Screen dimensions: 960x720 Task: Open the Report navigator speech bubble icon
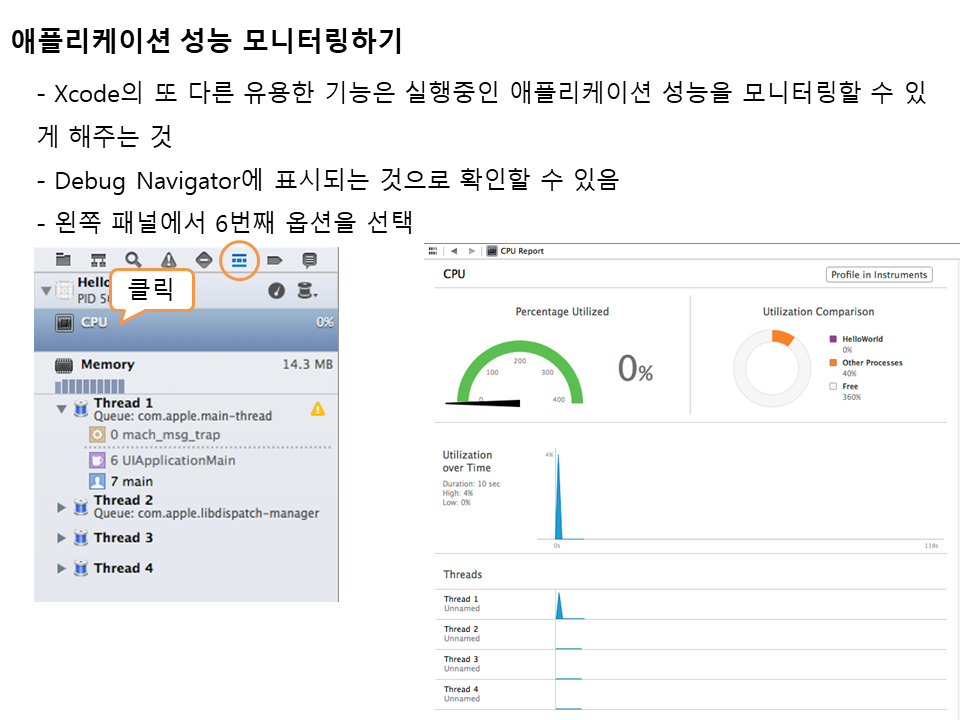pyautogui.click(x=309, y=260)
